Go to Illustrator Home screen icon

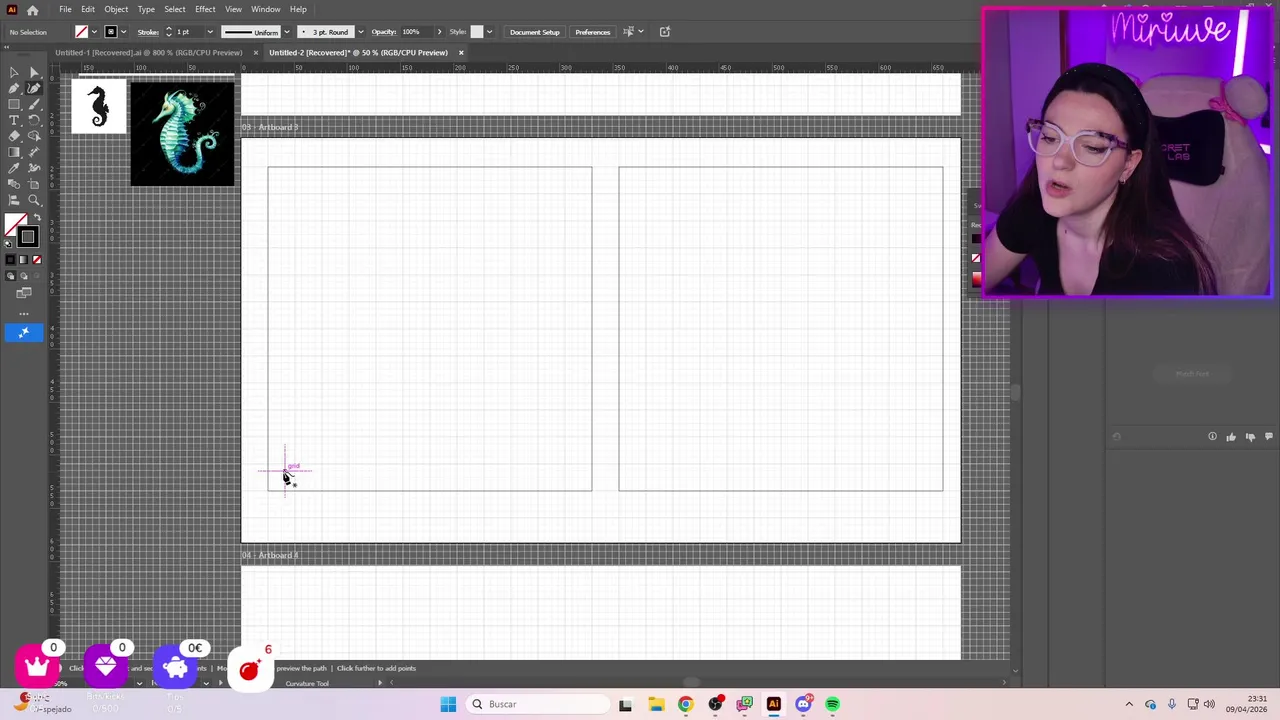[x=32, y=10]
